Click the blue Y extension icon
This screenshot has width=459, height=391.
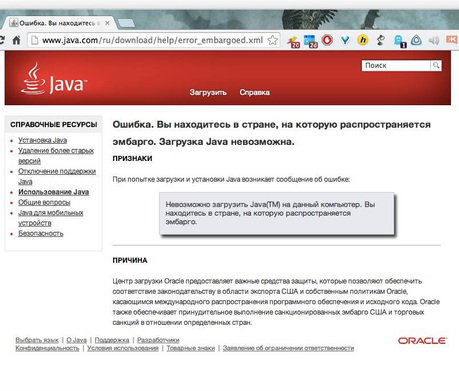345,40
